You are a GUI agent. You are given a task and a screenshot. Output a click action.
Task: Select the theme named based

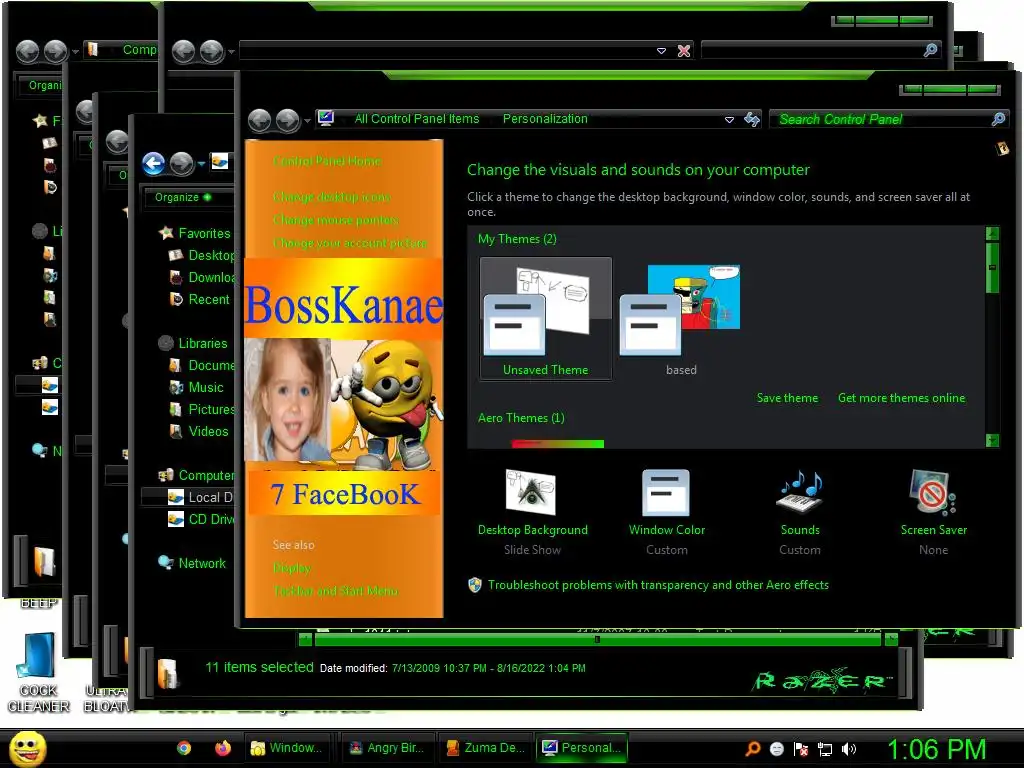tap(680, 320)
